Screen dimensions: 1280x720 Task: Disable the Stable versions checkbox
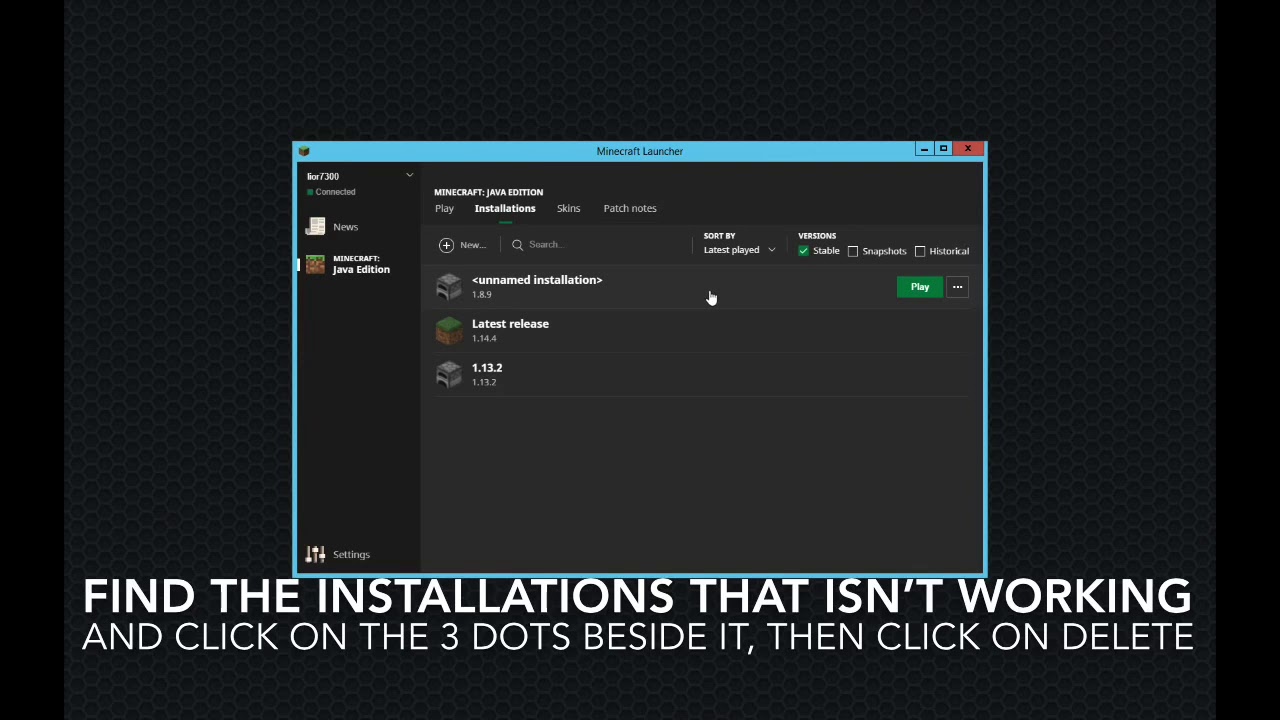point(804,251)
